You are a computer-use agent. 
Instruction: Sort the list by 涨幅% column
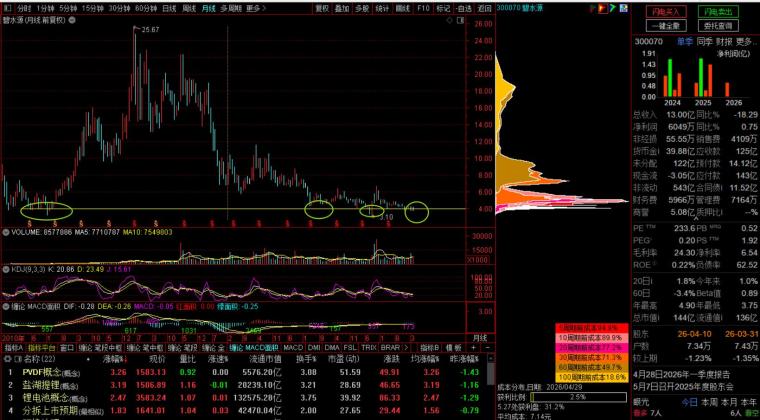[x=114, y=360]
